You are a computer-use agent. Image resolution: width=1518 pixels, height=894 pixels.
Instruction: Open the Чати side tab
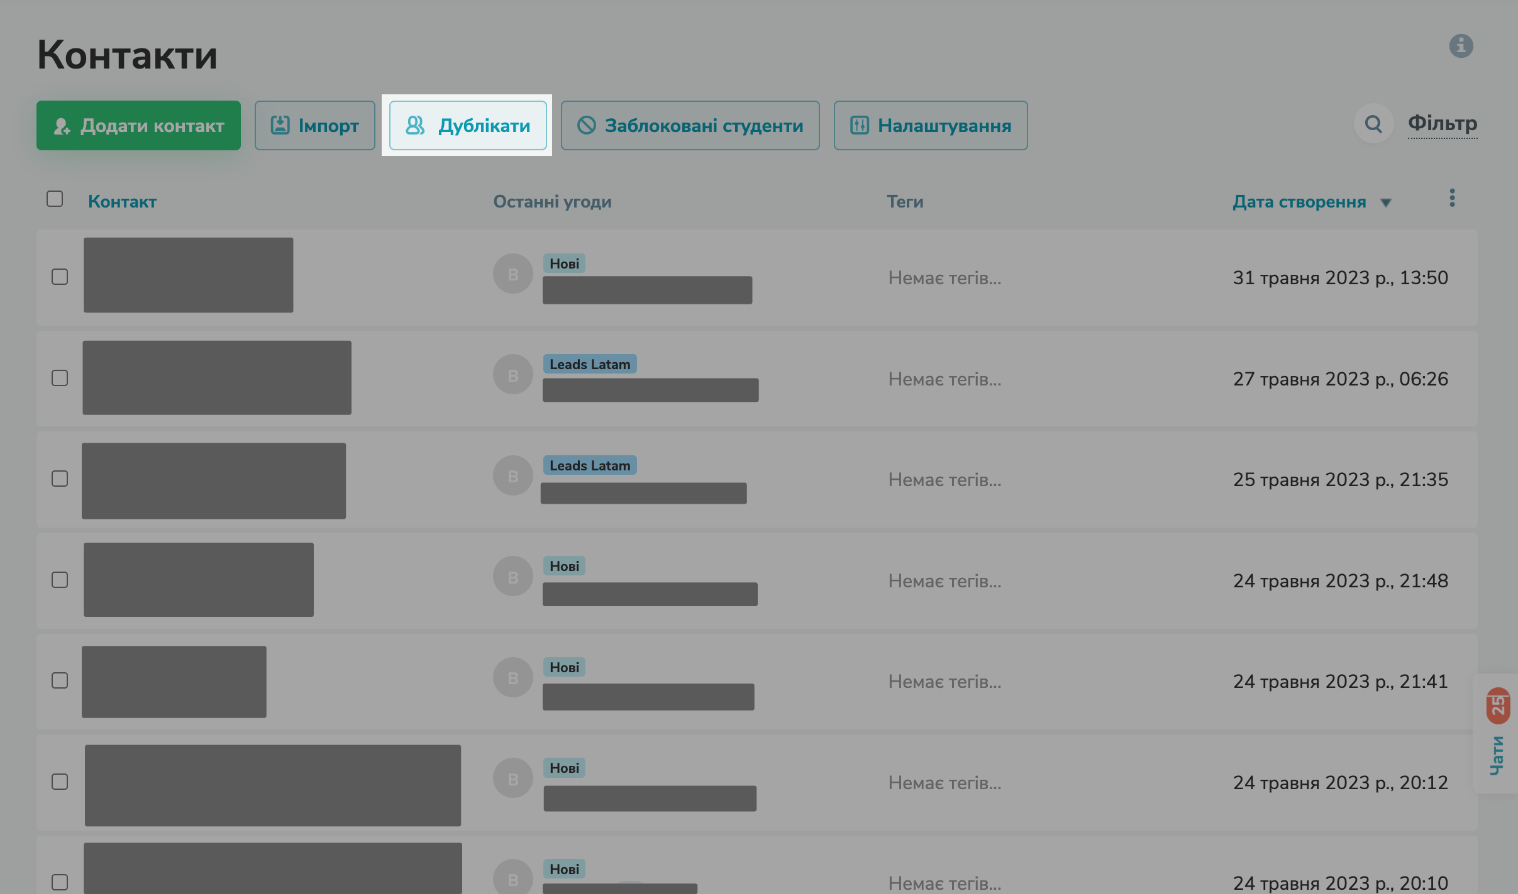point(1496,735)
